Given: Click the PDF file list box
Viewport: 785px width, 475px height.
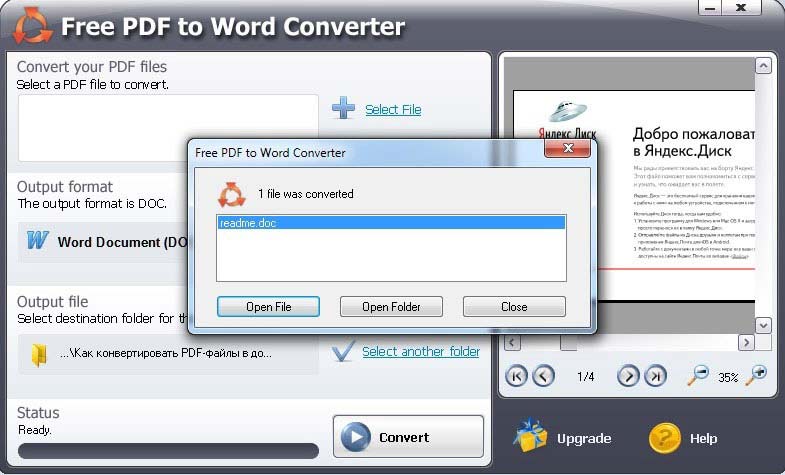Looking at the screenshot, I should click(x=168, y=128).
